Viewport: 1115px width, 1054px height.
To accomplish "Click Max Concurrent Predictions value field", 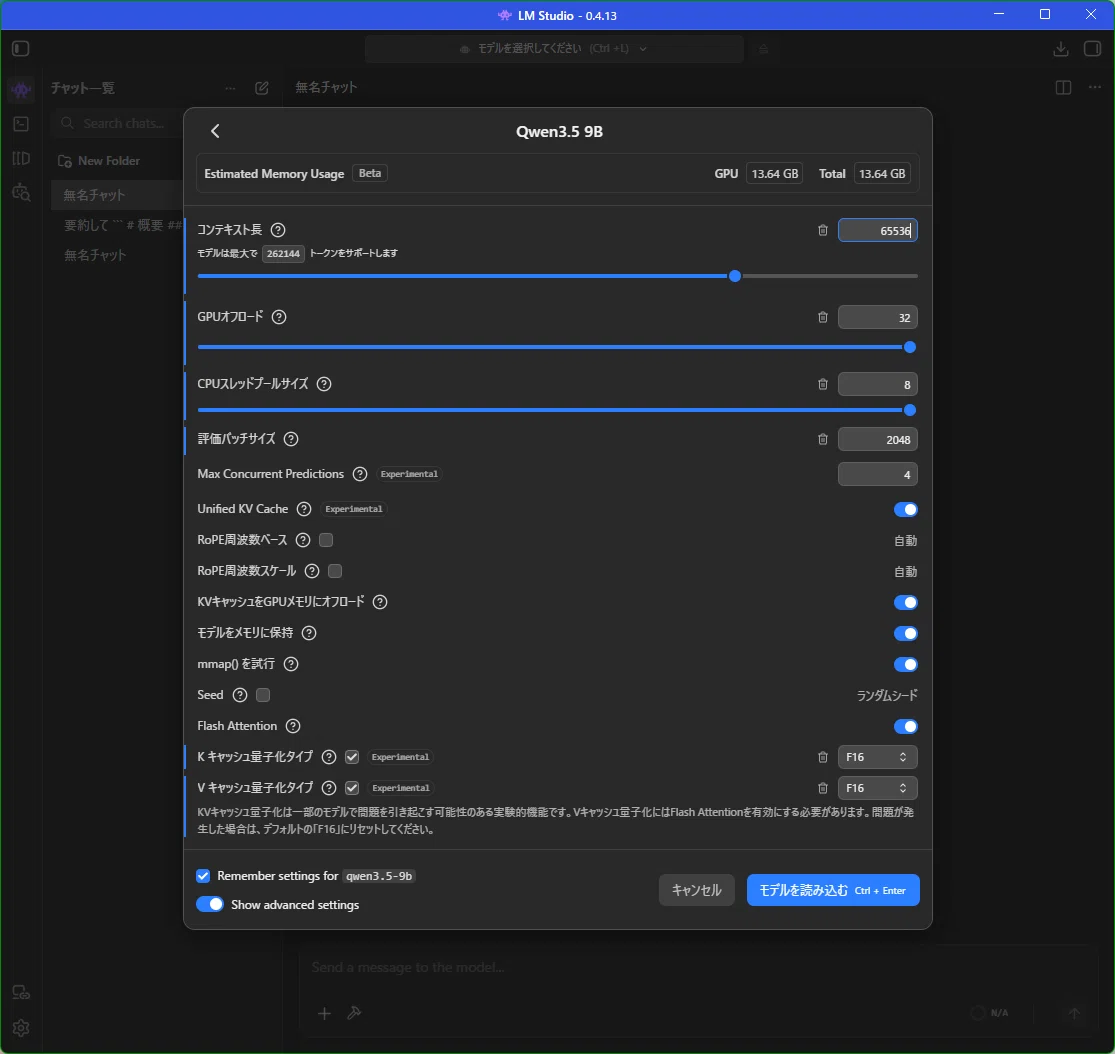I will (877, 474).
